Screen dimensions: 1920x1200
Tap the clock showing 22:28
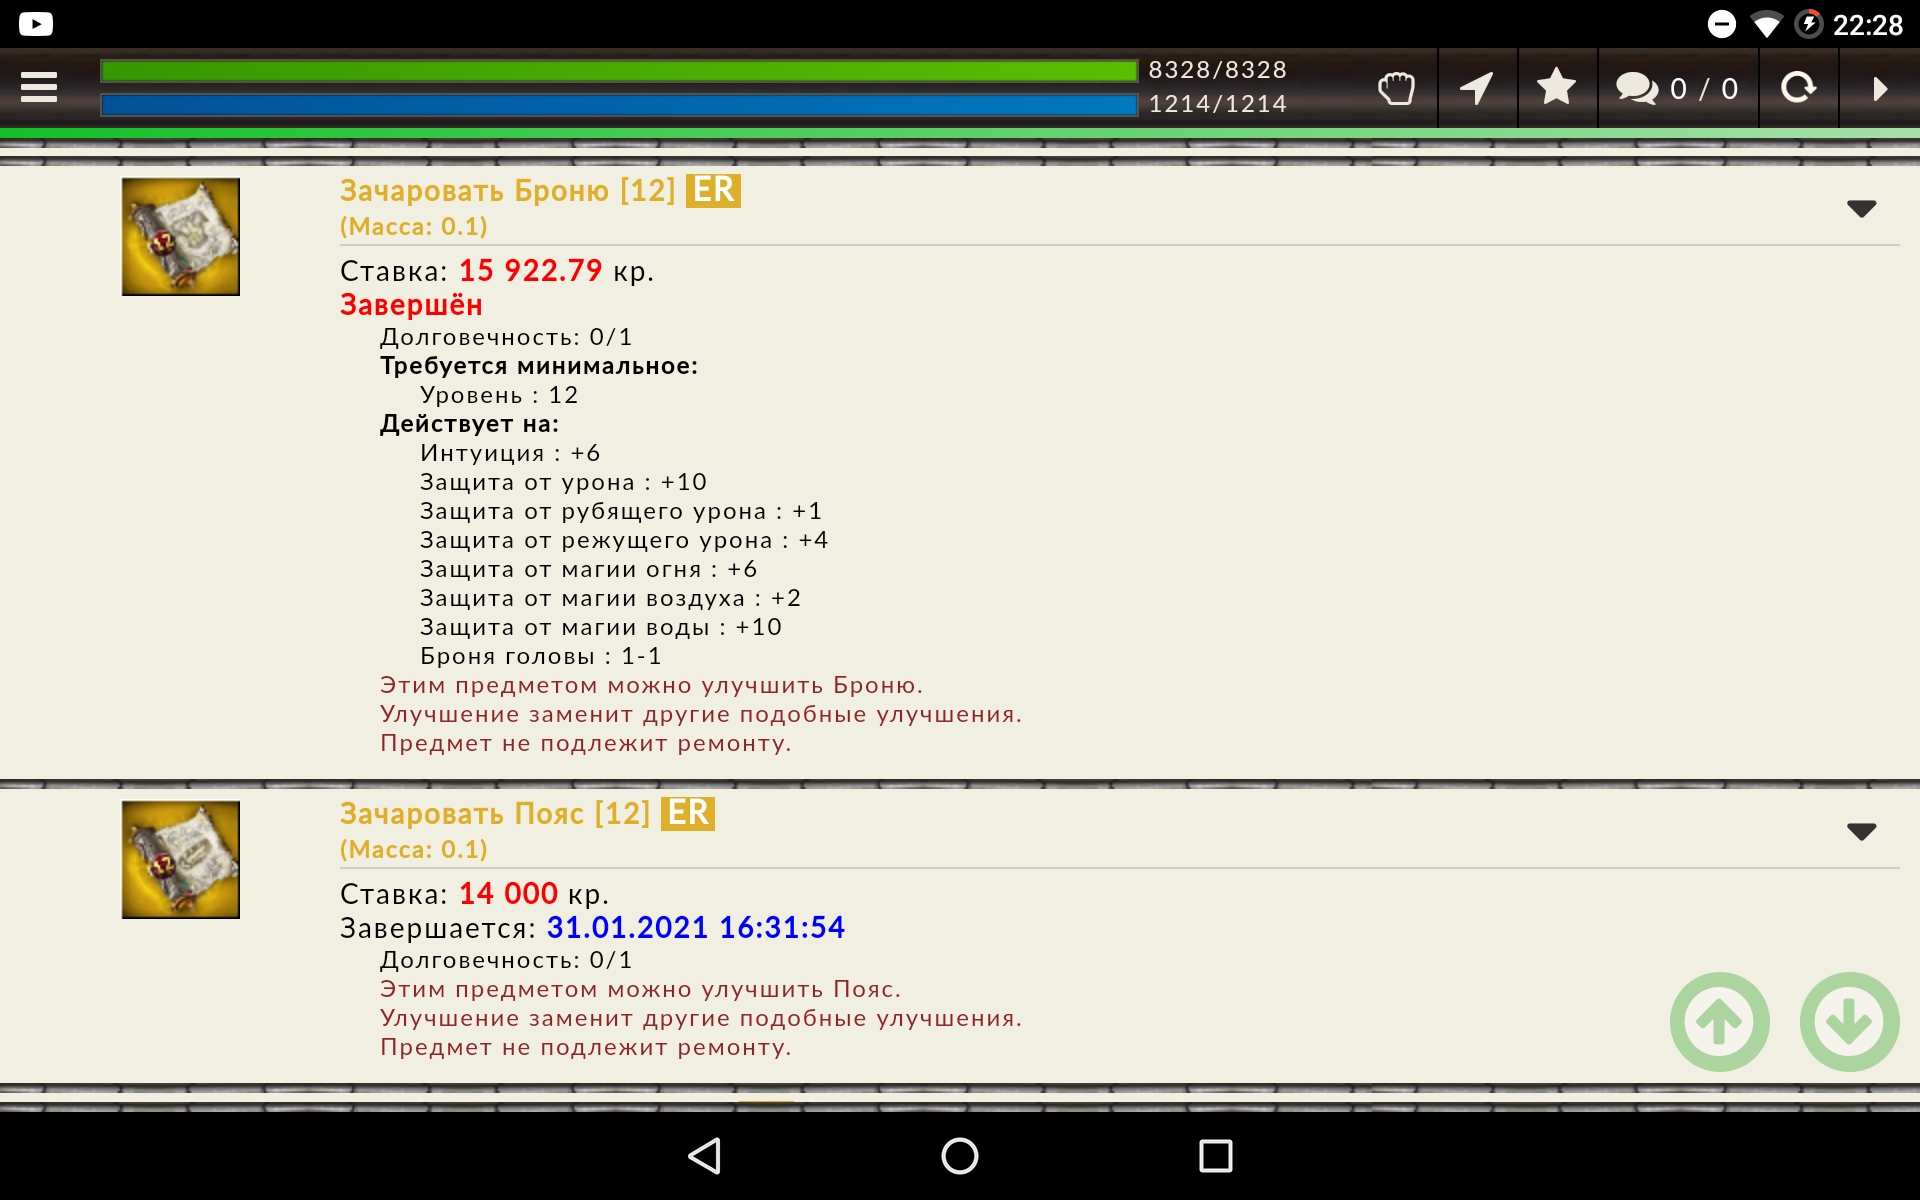[1867, 25]
